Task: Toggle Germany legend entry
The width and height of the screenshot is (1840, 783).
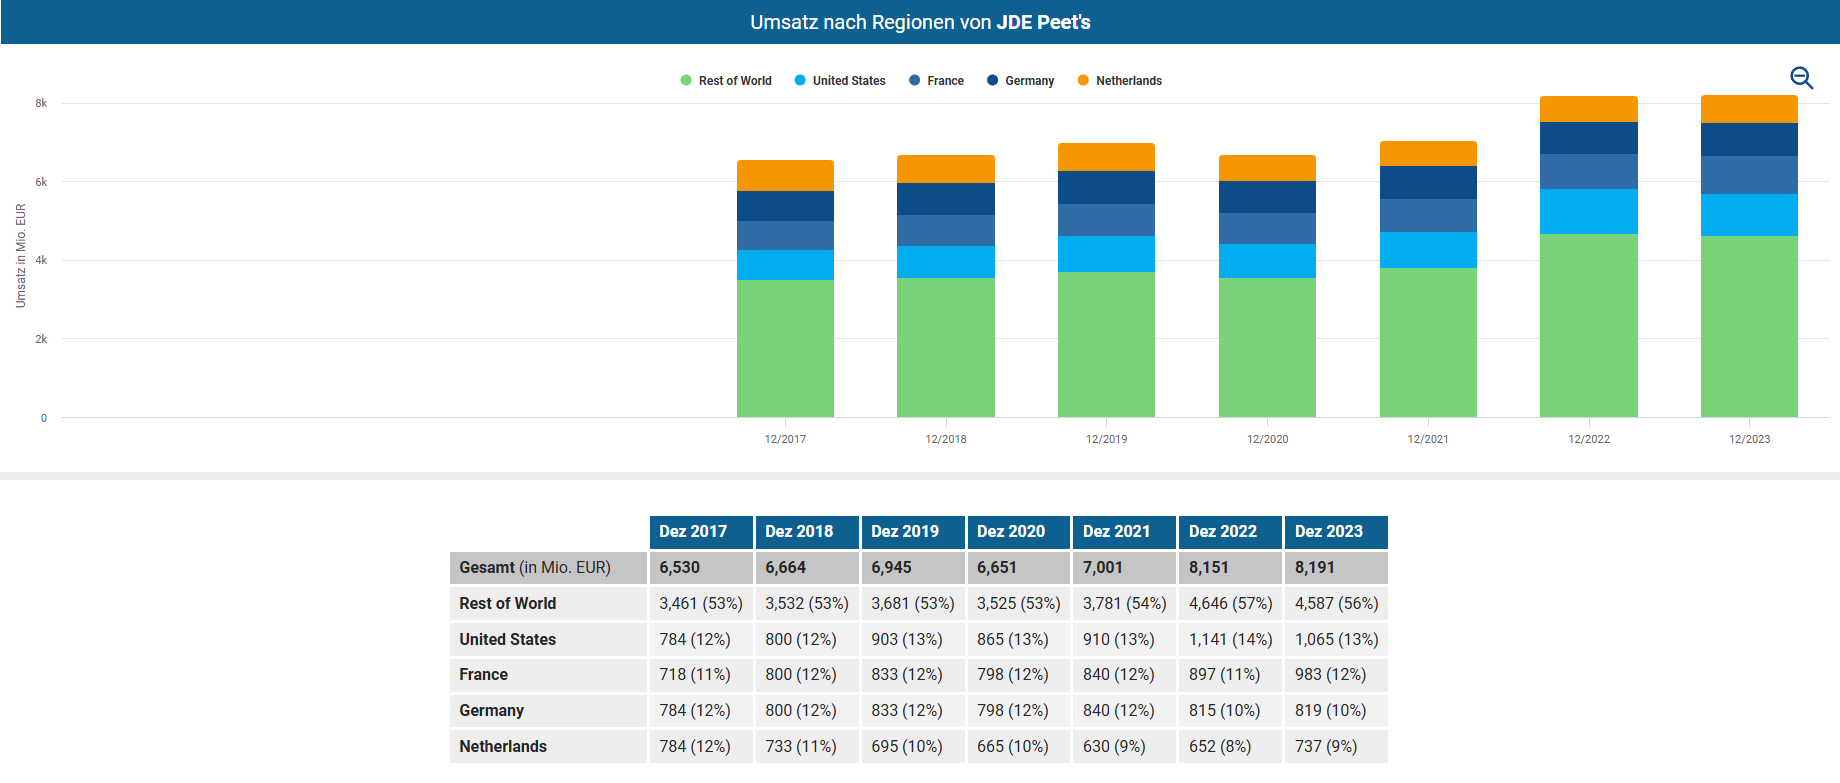Action: (x=1020, y=81)
